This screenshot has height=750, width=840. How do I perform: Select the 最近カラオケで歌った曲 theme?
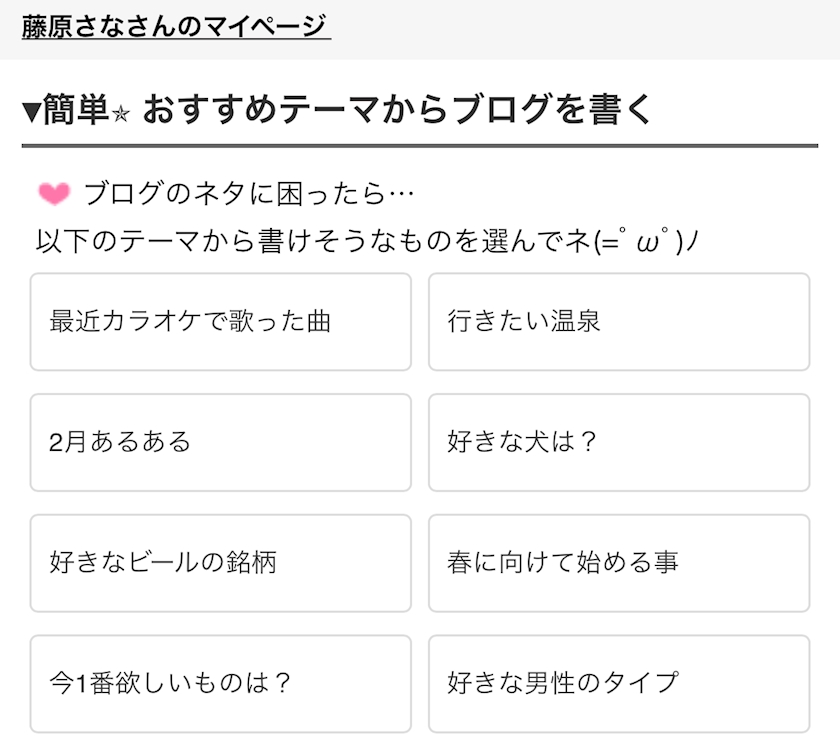(x=220, y=322)
